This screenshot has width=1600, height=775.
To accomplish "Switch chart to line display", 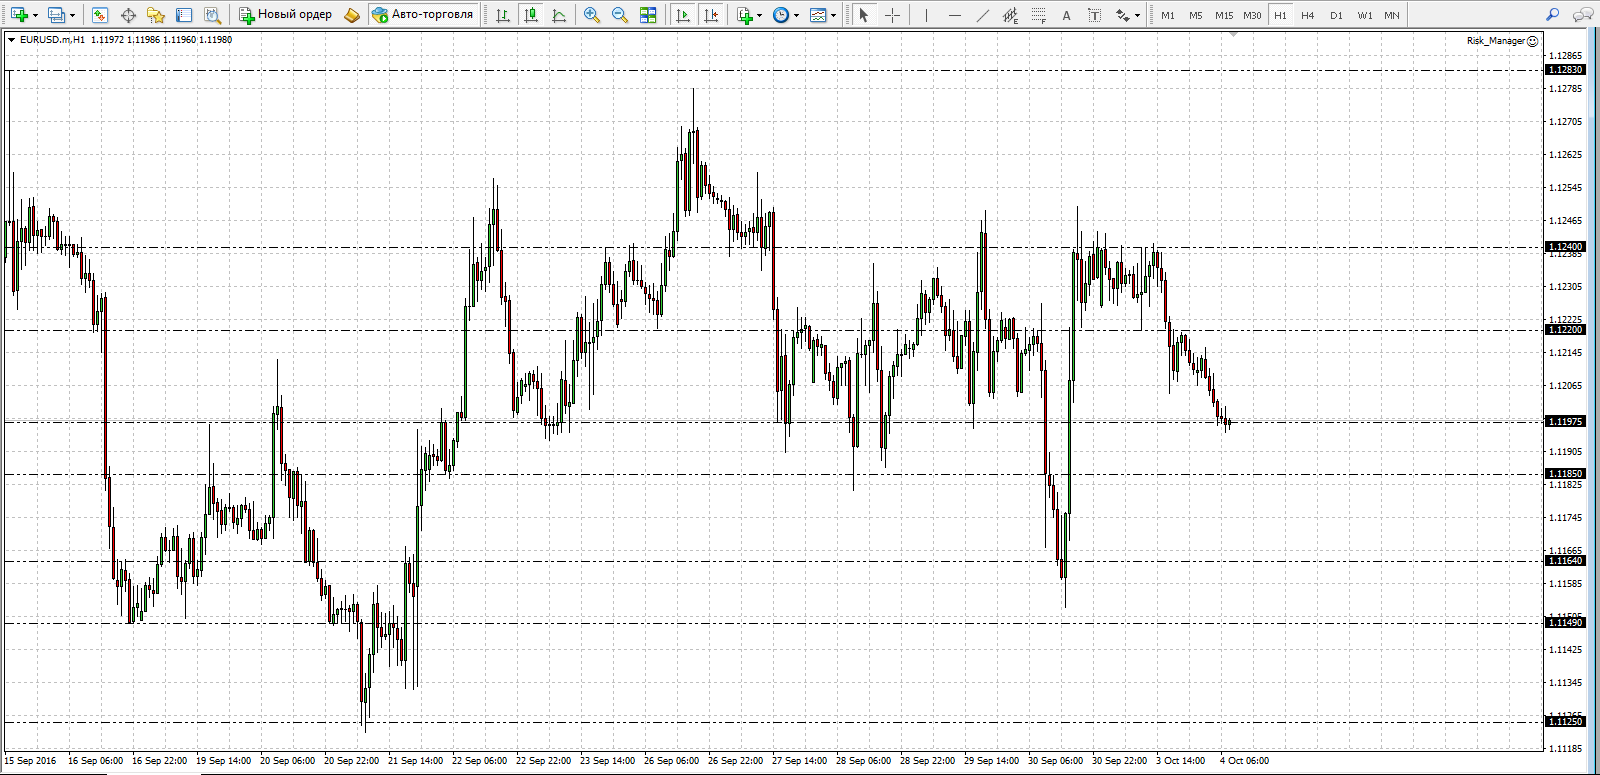I will 559,15.
